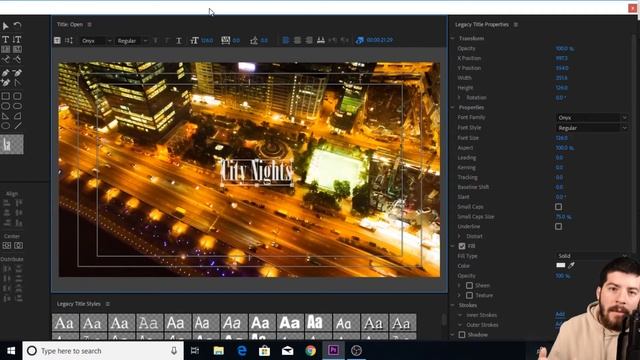Enable the Underline checkbox
Screen dimensions: 640x360
pos(558,227)
